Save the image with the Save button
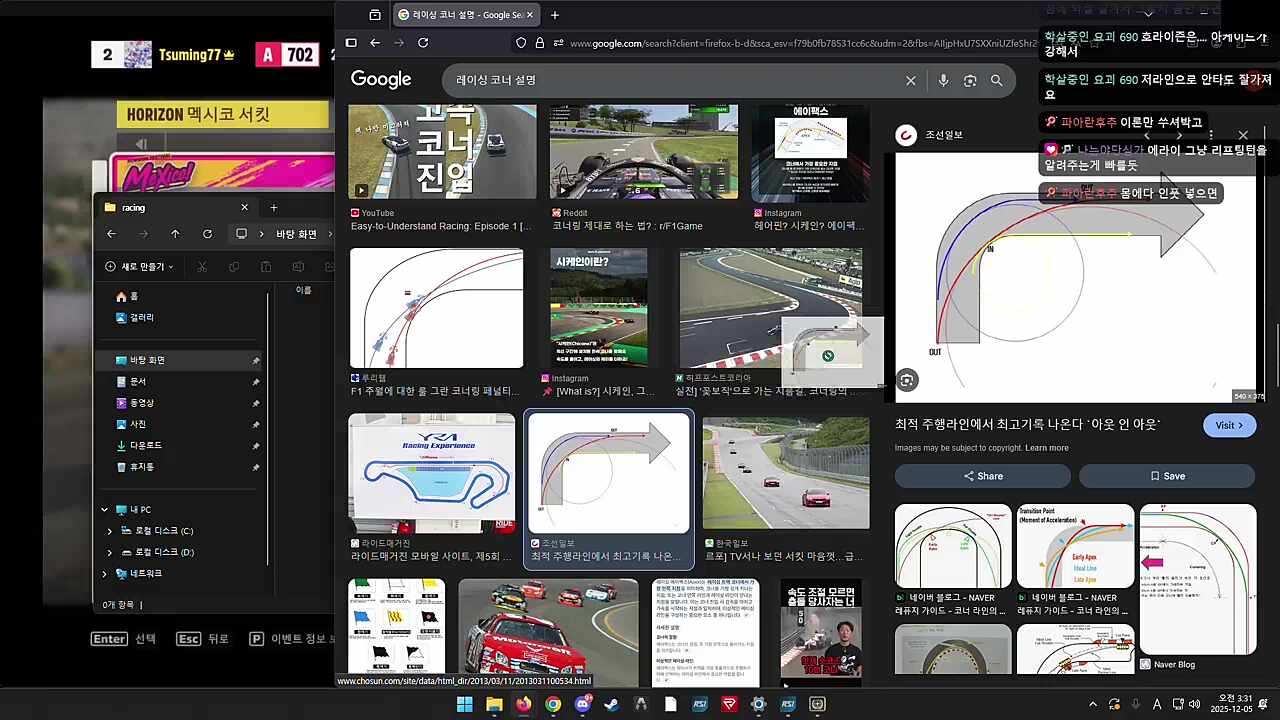 tap(1166, 476)
